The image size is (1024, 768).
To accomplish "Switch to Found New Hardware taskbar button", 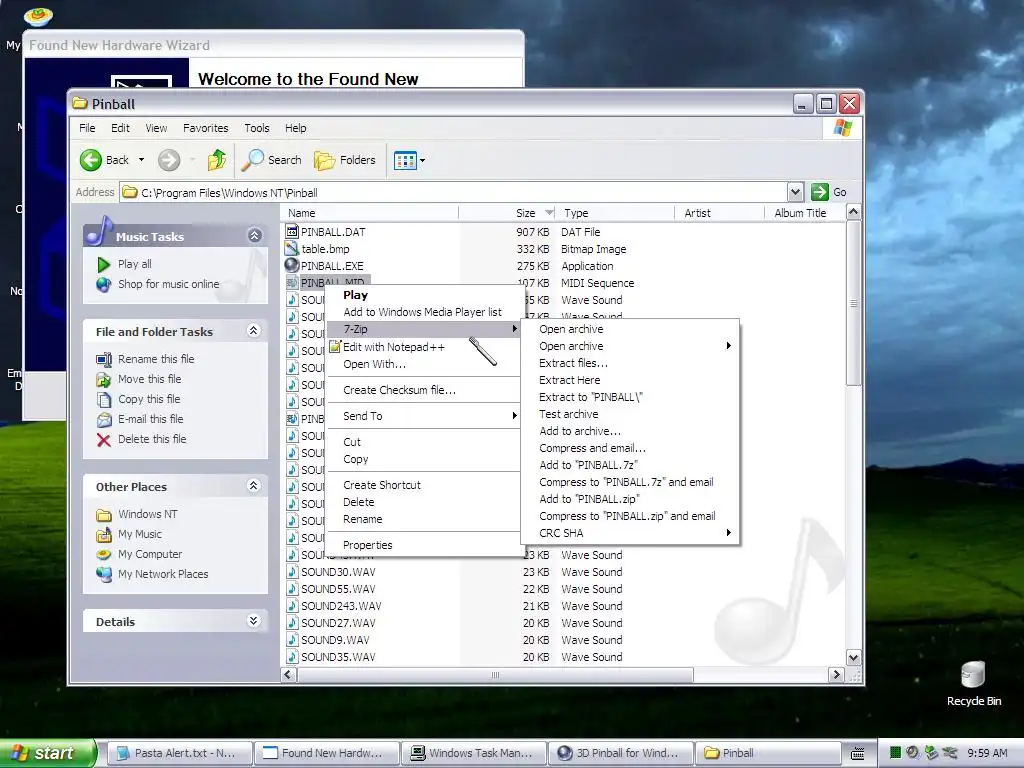I will [x=325, y=753].
